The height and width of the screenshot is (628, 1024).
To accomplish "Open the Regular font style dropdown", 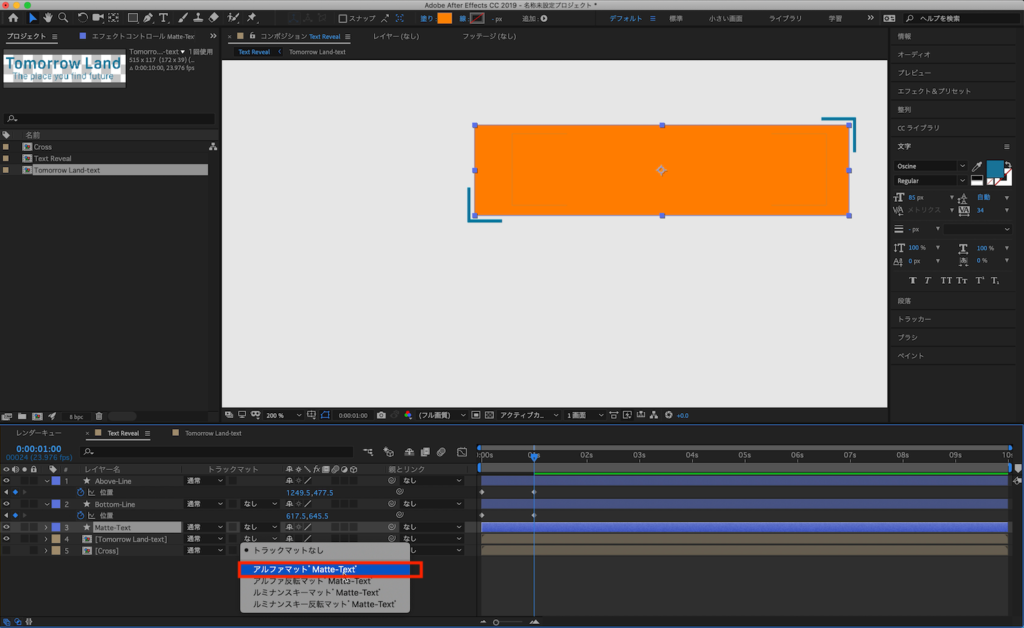I will 931,181.
